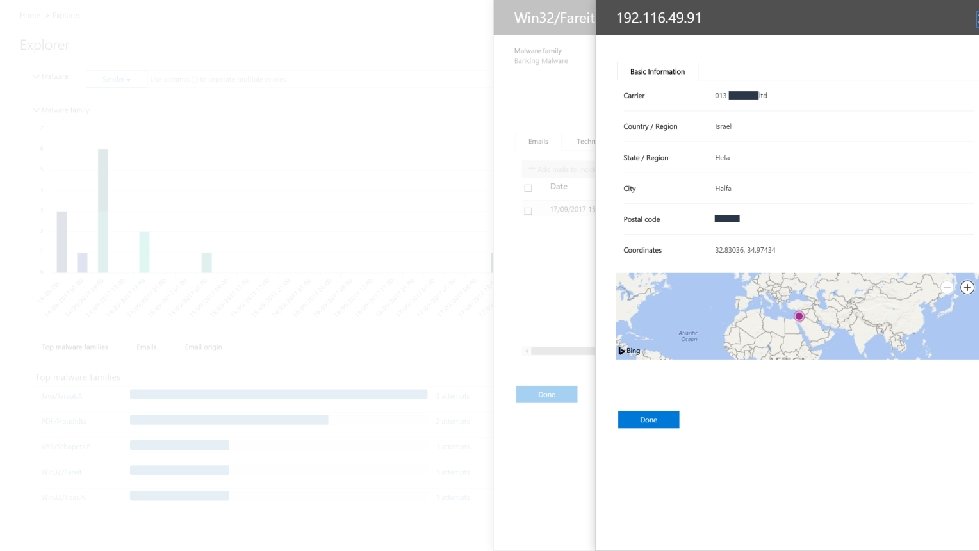Switch to the Emails tab in Fareit panel

[x=538, y=142]
